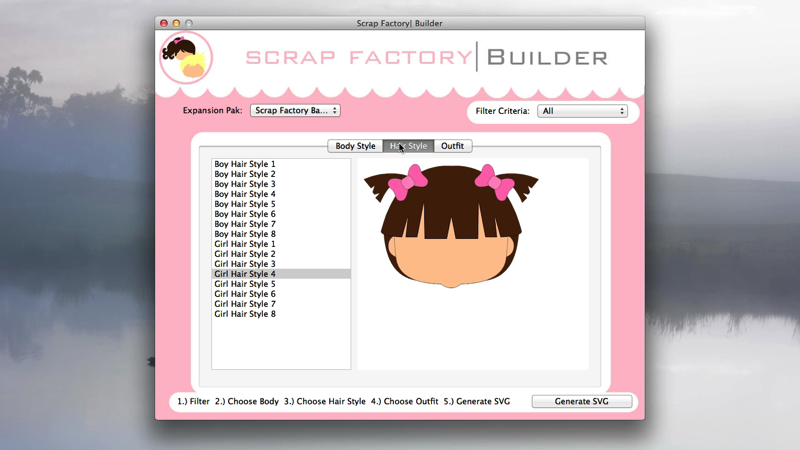Click the Scrap Factory logo icon
Image resolution: width=800 pixels, height=450 pixels.
tap(186, 57)
